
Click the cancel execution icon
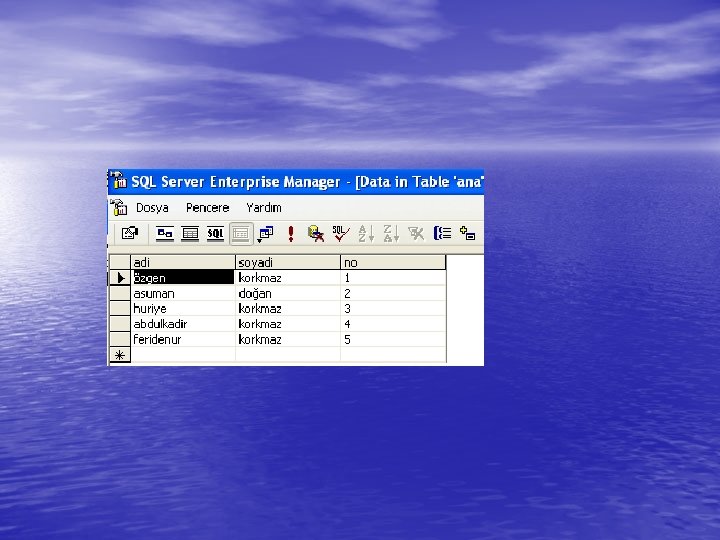pyautogui.click(x=315, y=233)
